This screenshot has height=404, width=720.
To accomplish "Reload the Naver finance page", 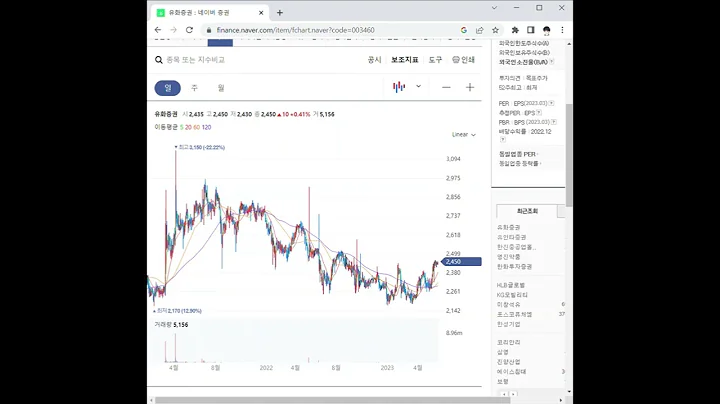I will 189,30.
